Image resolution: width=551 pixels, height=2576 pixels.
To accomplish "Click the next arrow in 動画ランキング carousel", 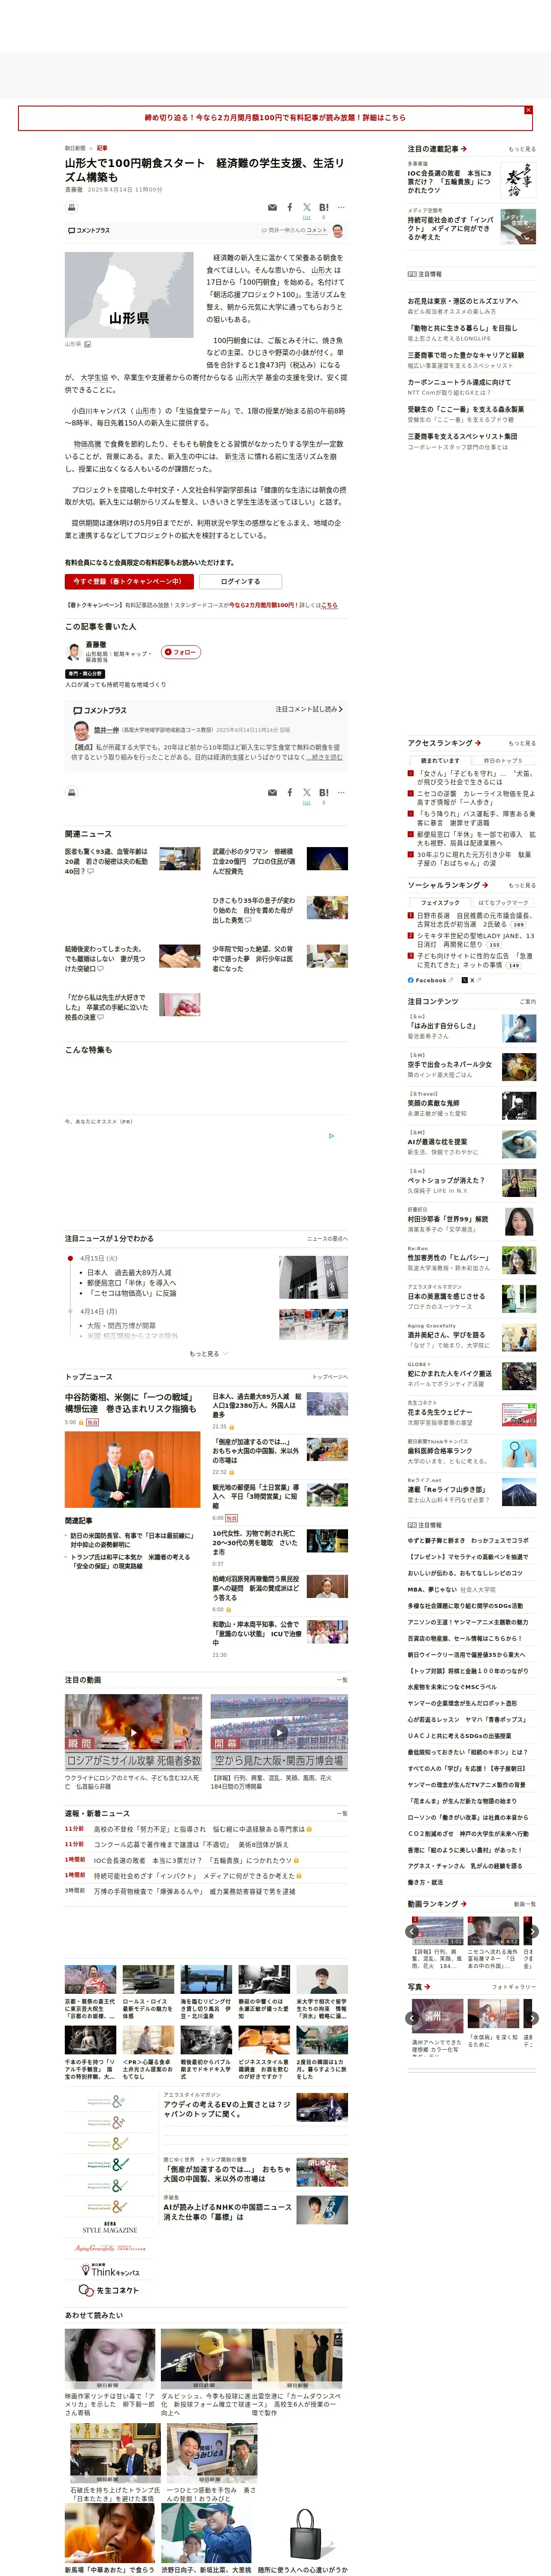I will [x=532, y=1931].
